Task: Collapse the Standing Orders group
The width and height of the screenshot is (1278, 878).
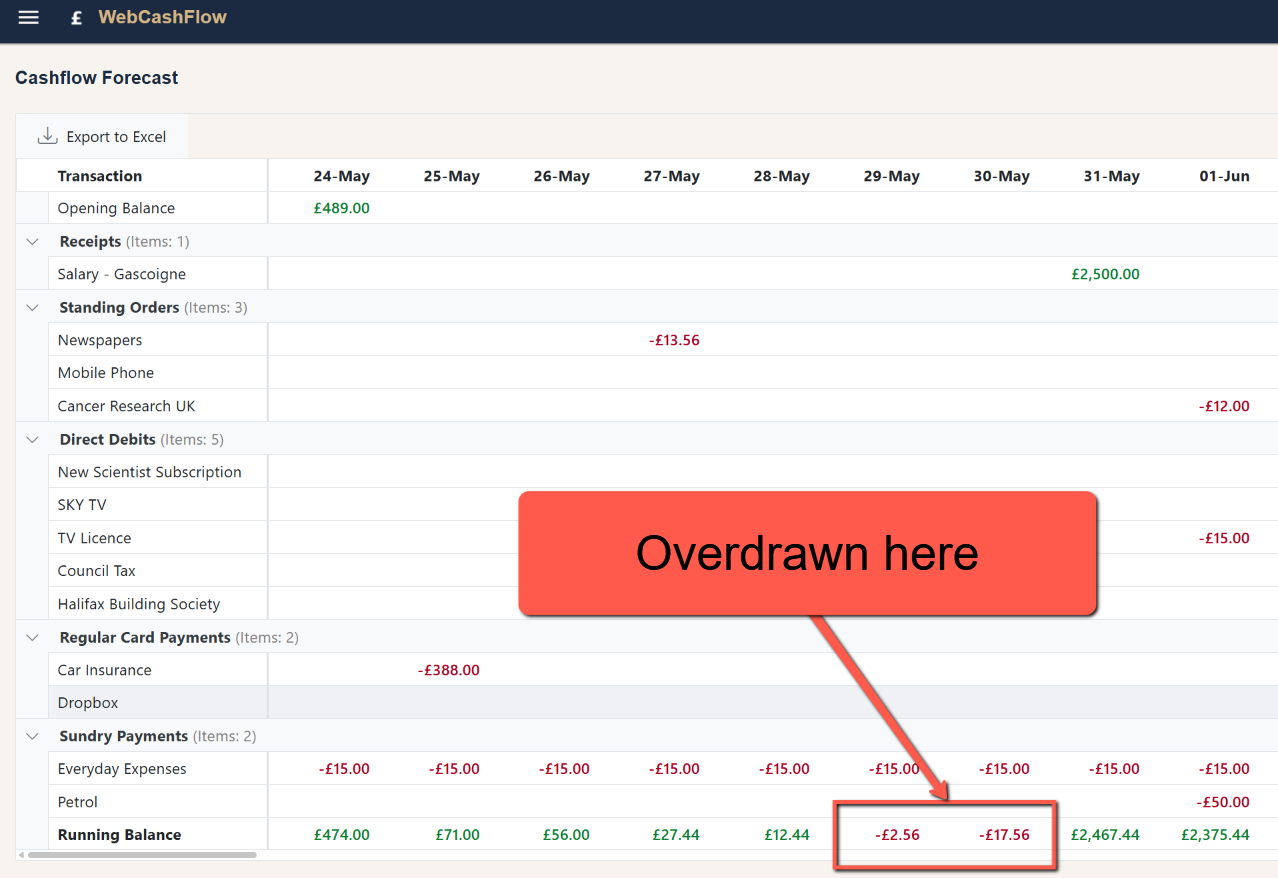Action: (x=33, y=307)
